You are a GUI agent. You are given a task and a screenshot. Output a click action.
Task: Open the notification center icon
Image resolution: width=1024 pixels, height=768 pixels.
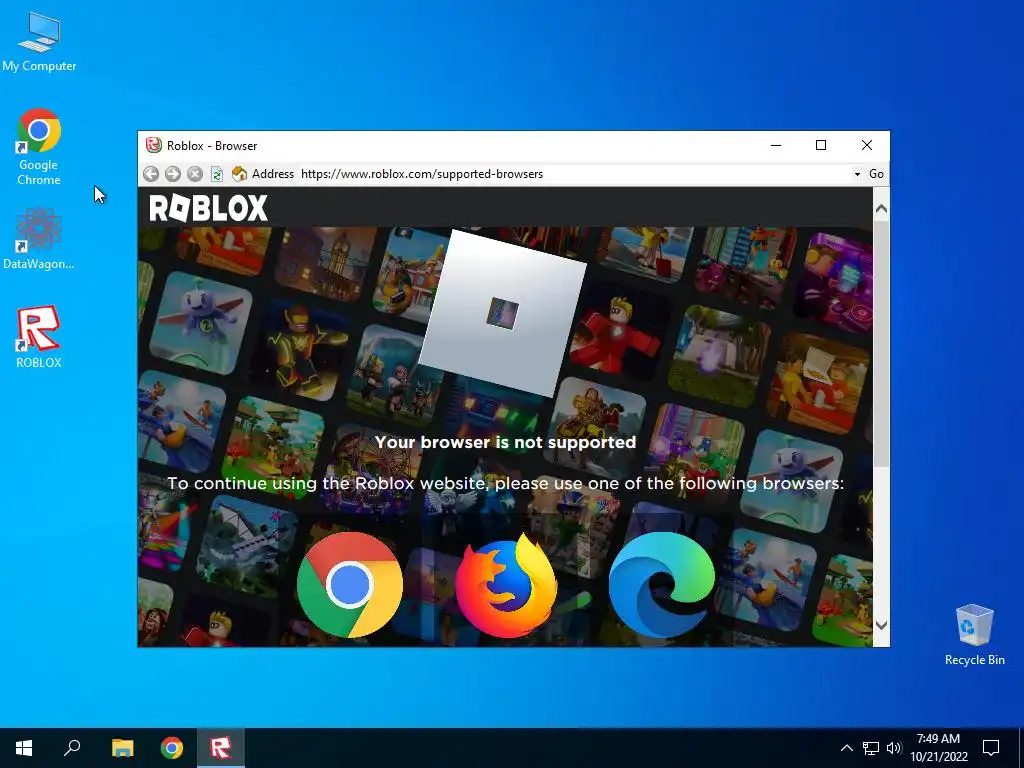(x=991, y=748)
